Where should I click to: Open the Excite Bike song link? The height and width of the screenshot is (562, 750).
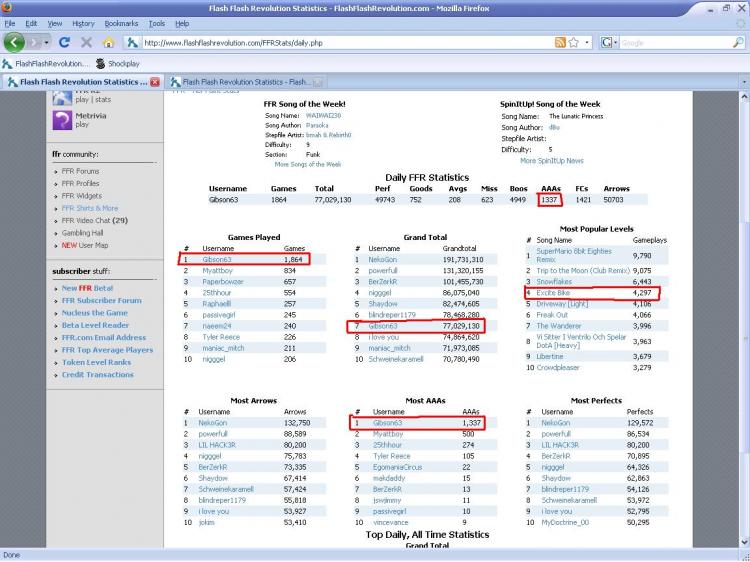click(553, 293)
